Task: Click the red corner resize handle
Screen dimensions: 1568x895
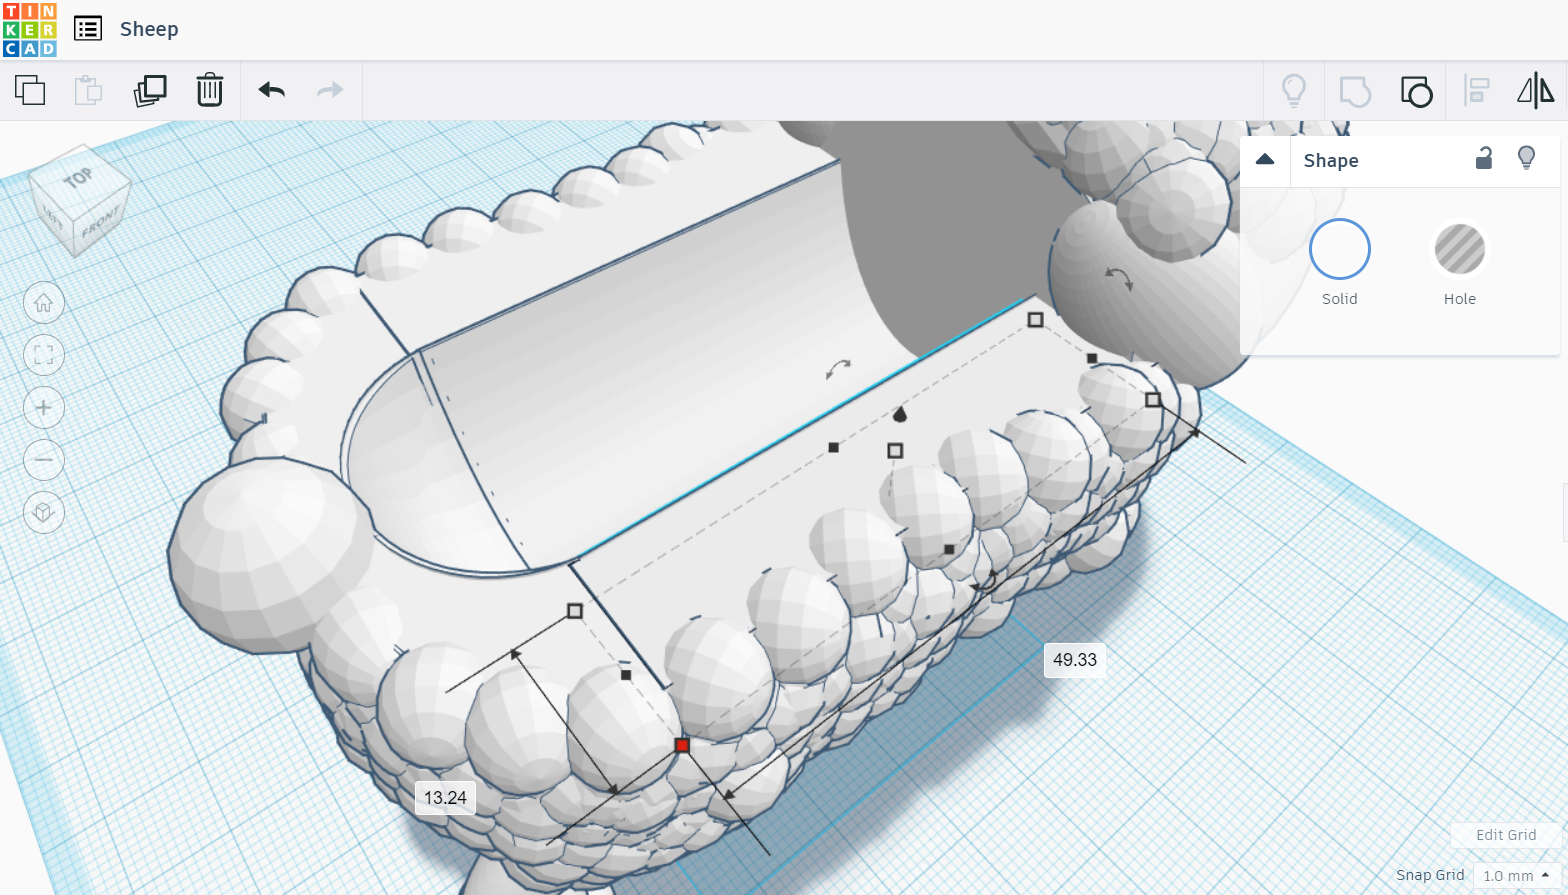Action: [682, 745]
